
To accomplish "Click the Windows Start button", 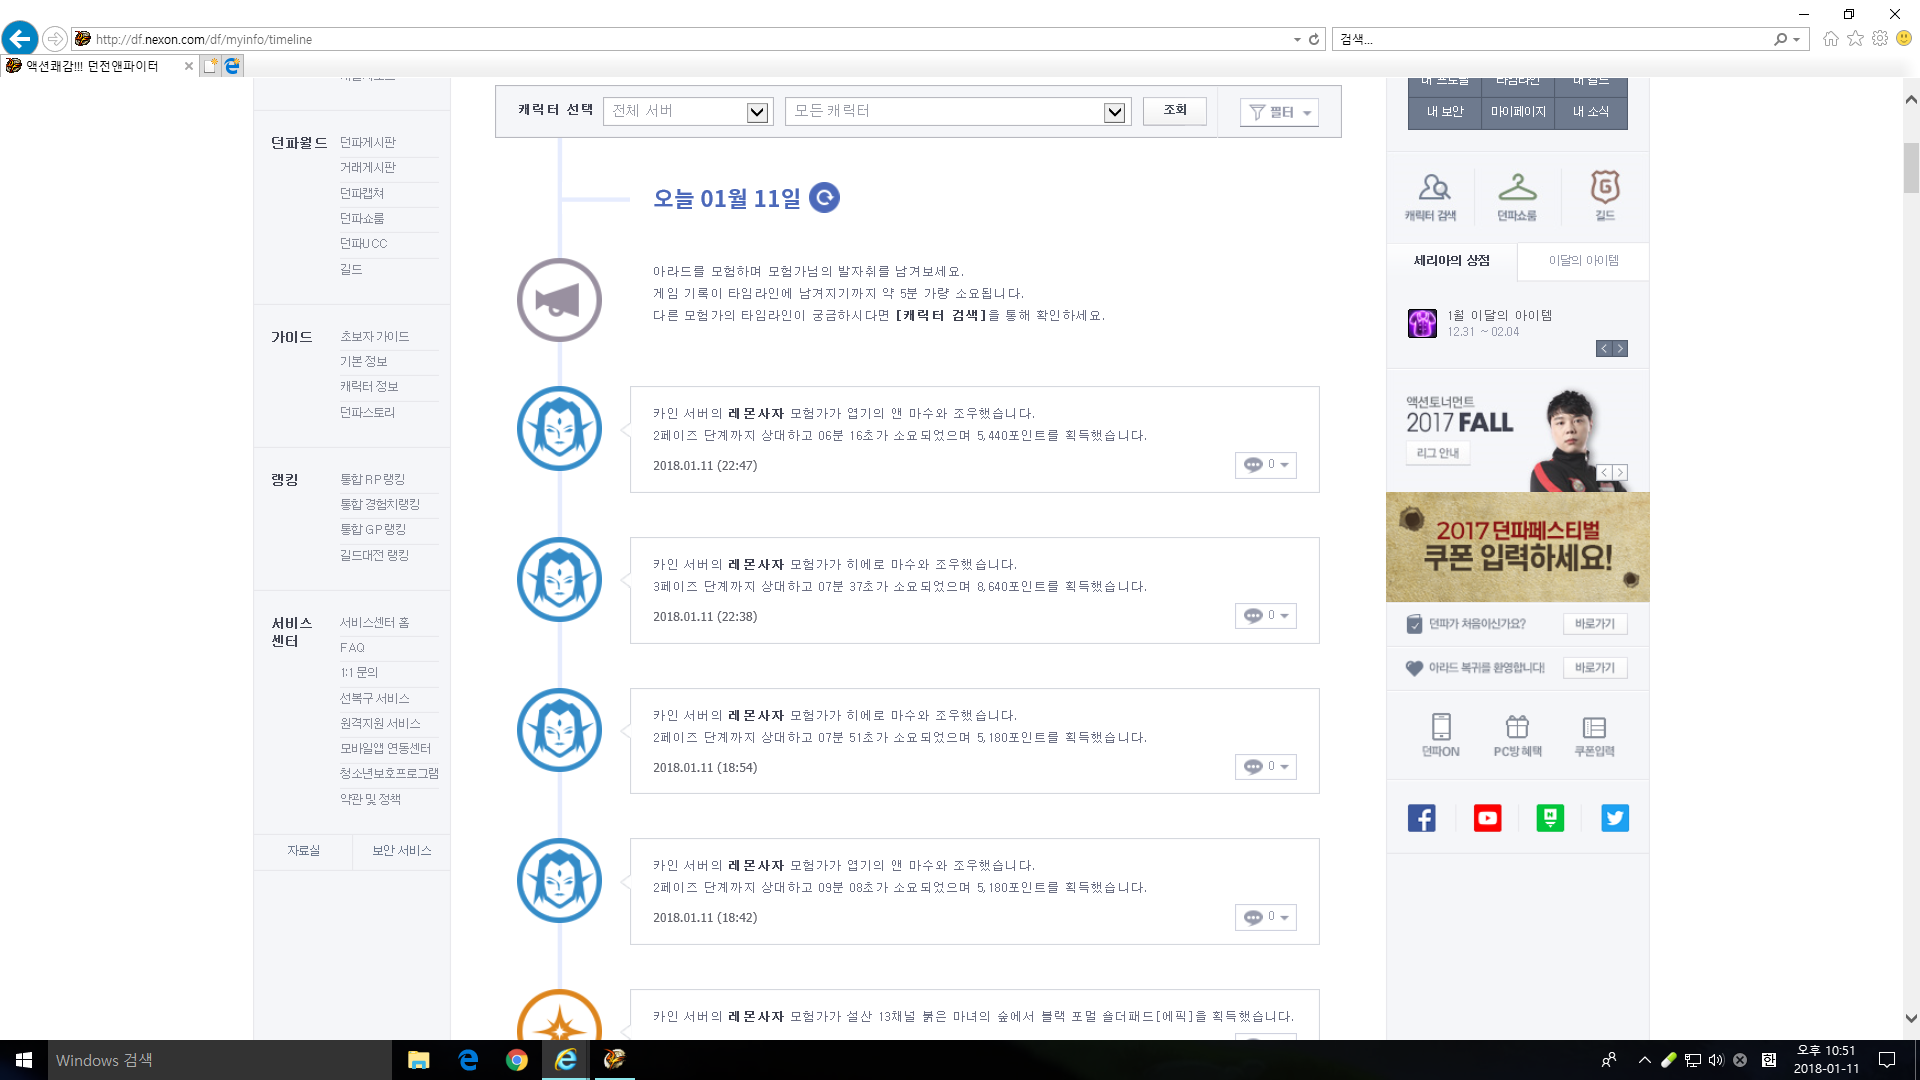I will (24, 1060).
